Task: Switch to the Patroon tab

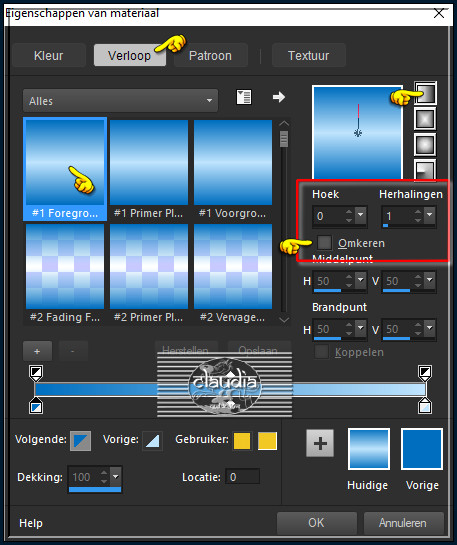Action: point(210,56)
